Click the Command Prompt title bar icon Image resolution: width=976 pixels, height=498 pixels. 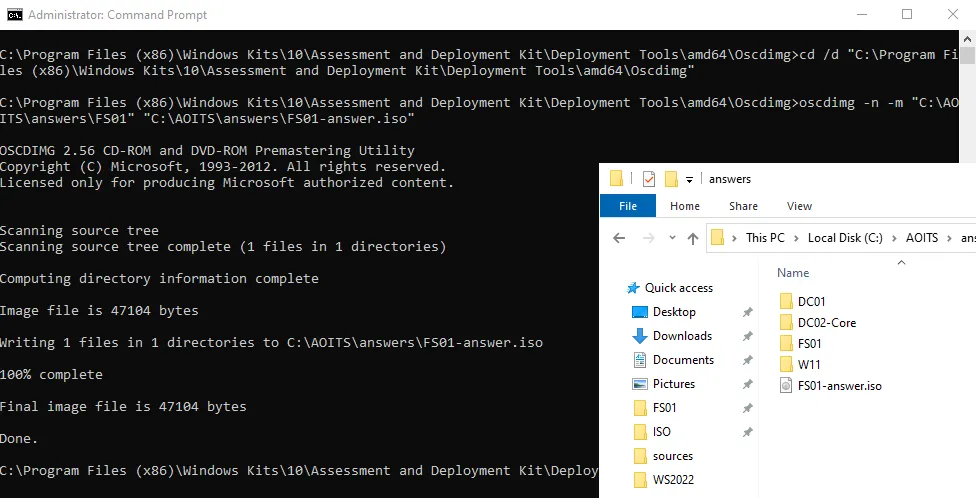coord(15,14)
